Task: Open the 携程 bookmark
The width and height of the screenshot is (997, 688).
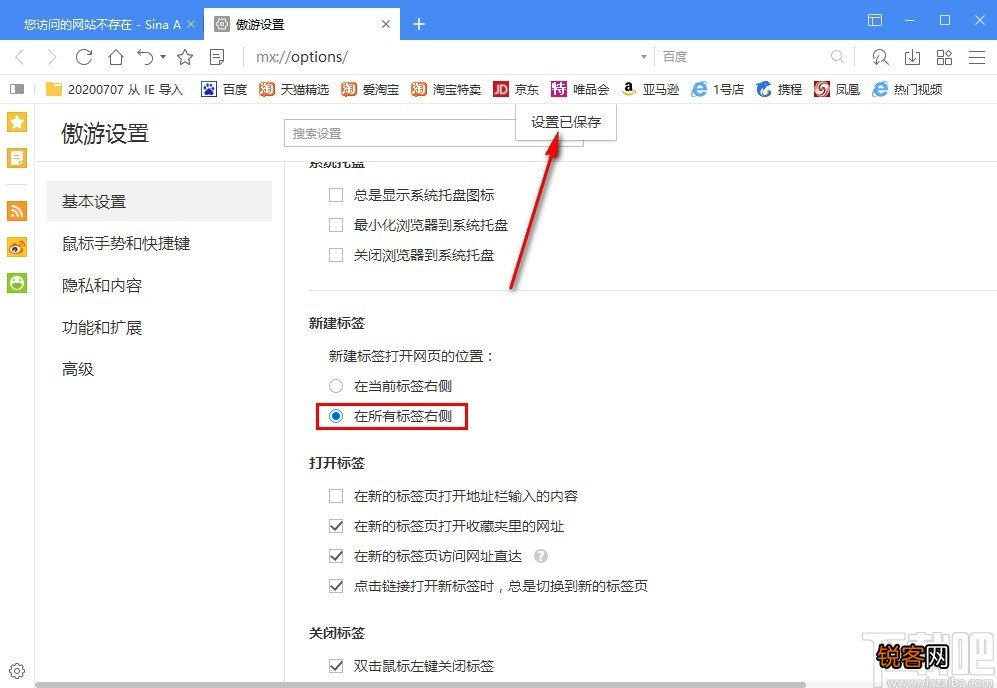Action: coord(779,89)
